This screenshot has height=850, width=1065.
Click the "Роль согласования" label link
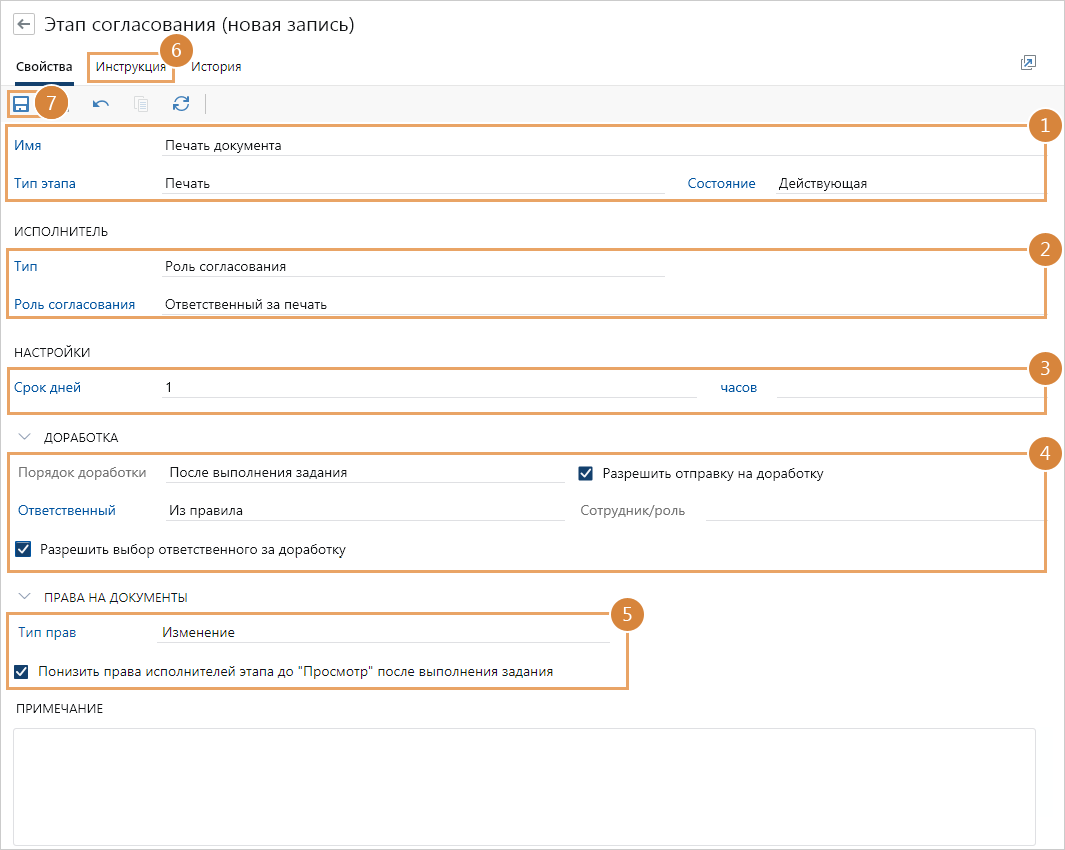pyautogui.click(x=74, y=304)
